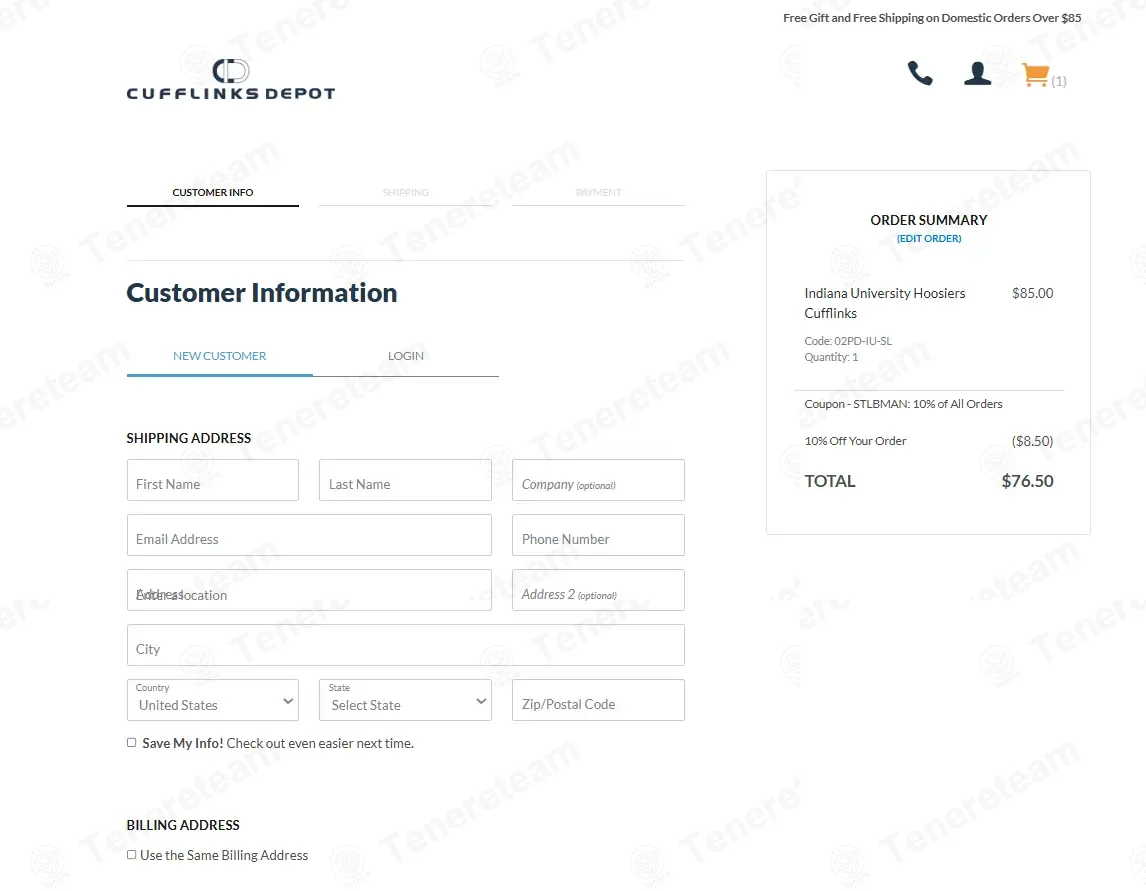This screenshot has width=1146, height=891.
Task: Click the cart count (1) label
Action: (1058, 81)
